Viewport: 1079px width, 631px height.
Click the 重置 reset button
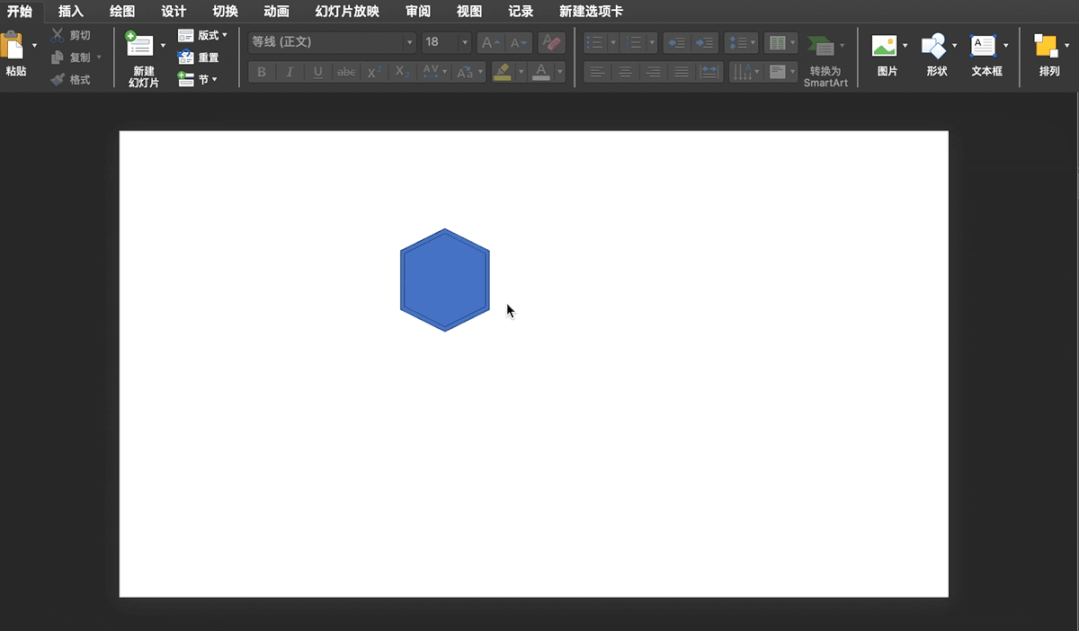pyautogui.click(x=198, y=57)
